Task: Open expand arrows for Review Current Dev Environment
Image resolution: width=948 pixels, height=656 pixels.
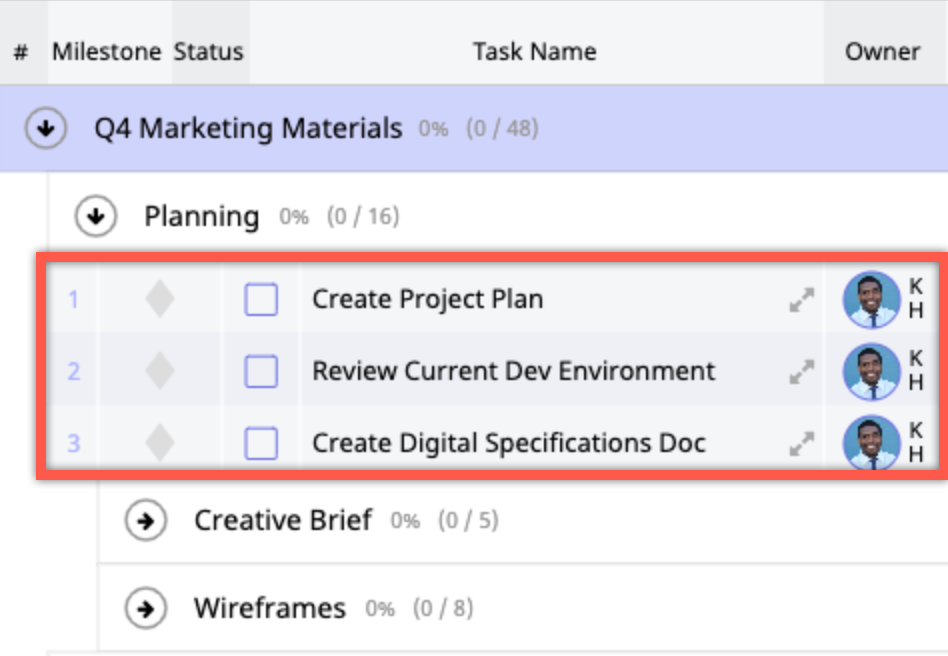Action: (801, 372)
